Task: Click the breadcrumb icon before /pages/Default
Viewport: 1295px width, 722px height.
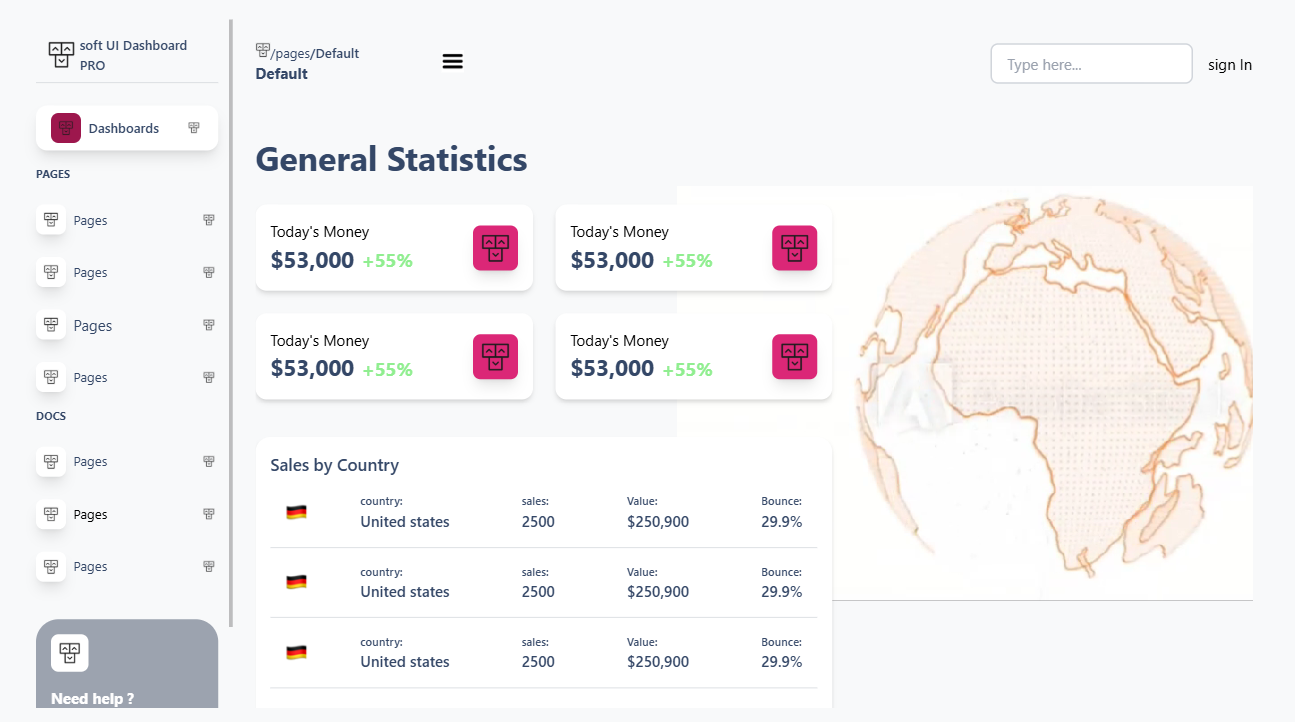Action: coord(263,50)
